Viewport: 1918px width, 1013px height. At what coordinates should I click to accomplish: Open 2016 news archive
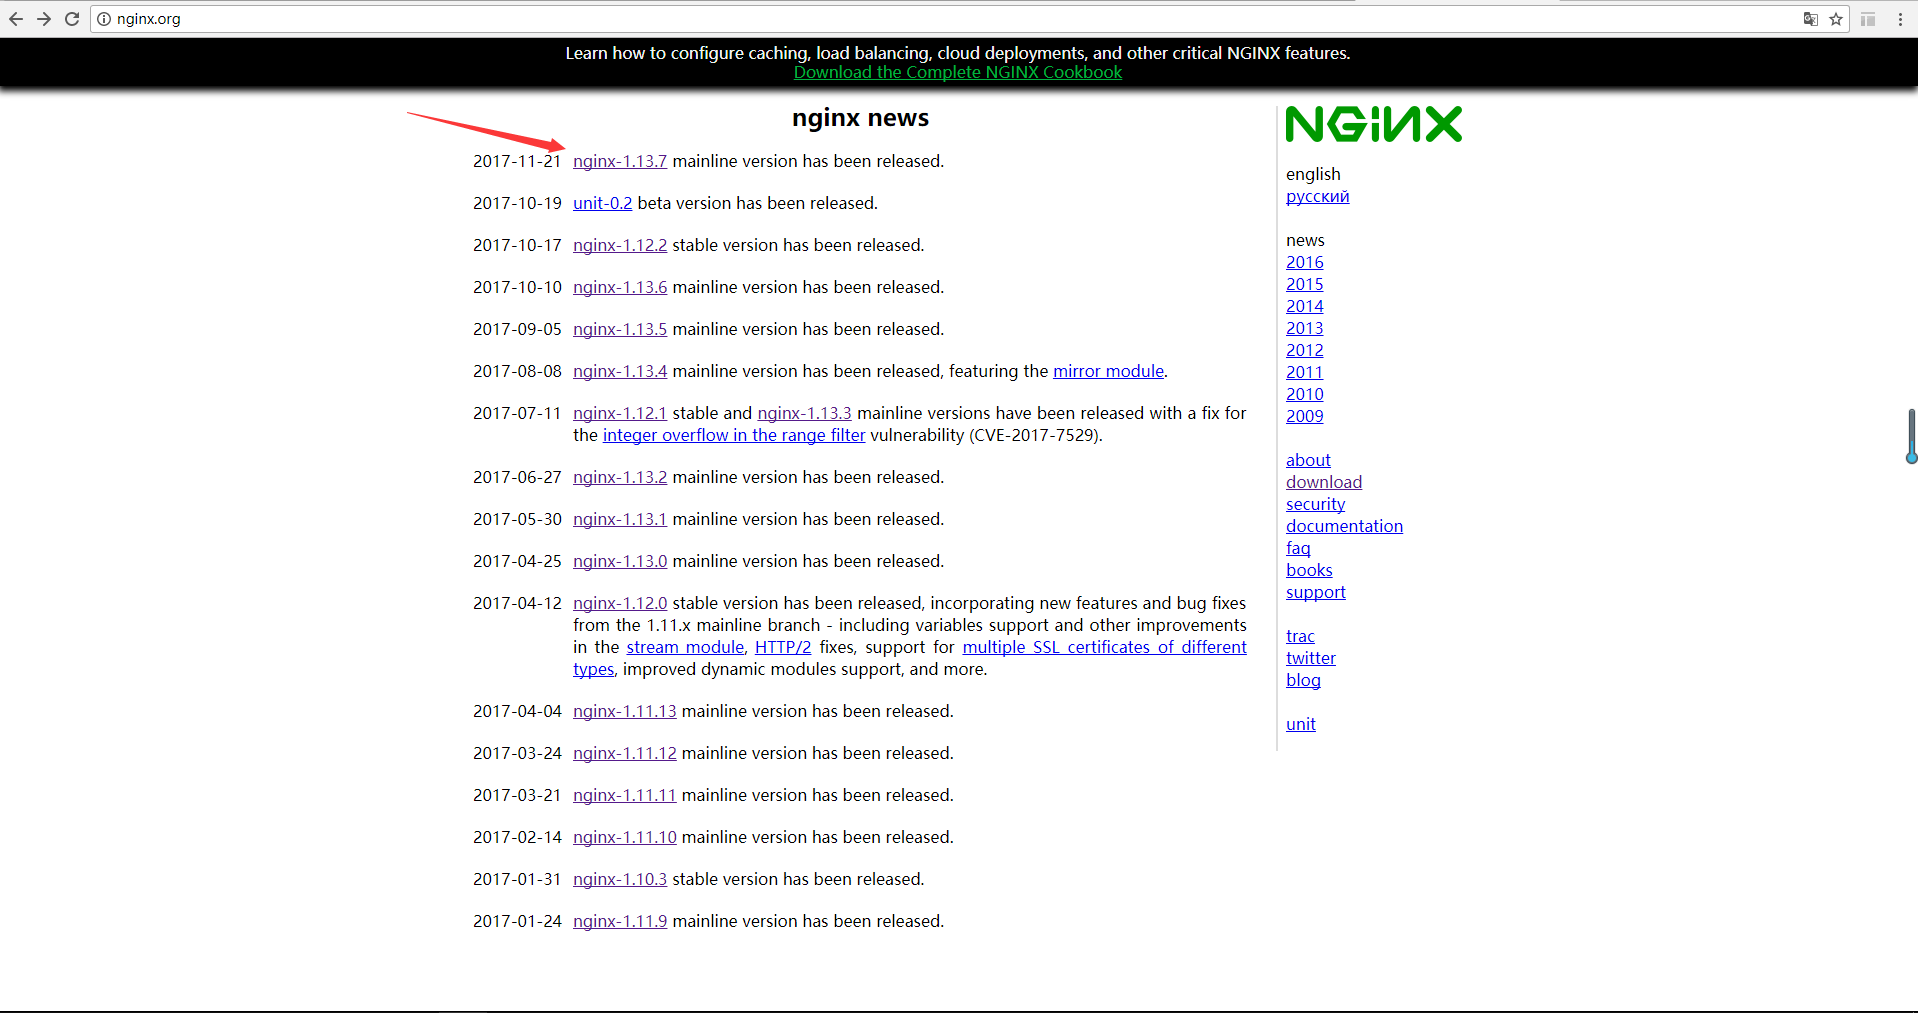coord(1304,262)
